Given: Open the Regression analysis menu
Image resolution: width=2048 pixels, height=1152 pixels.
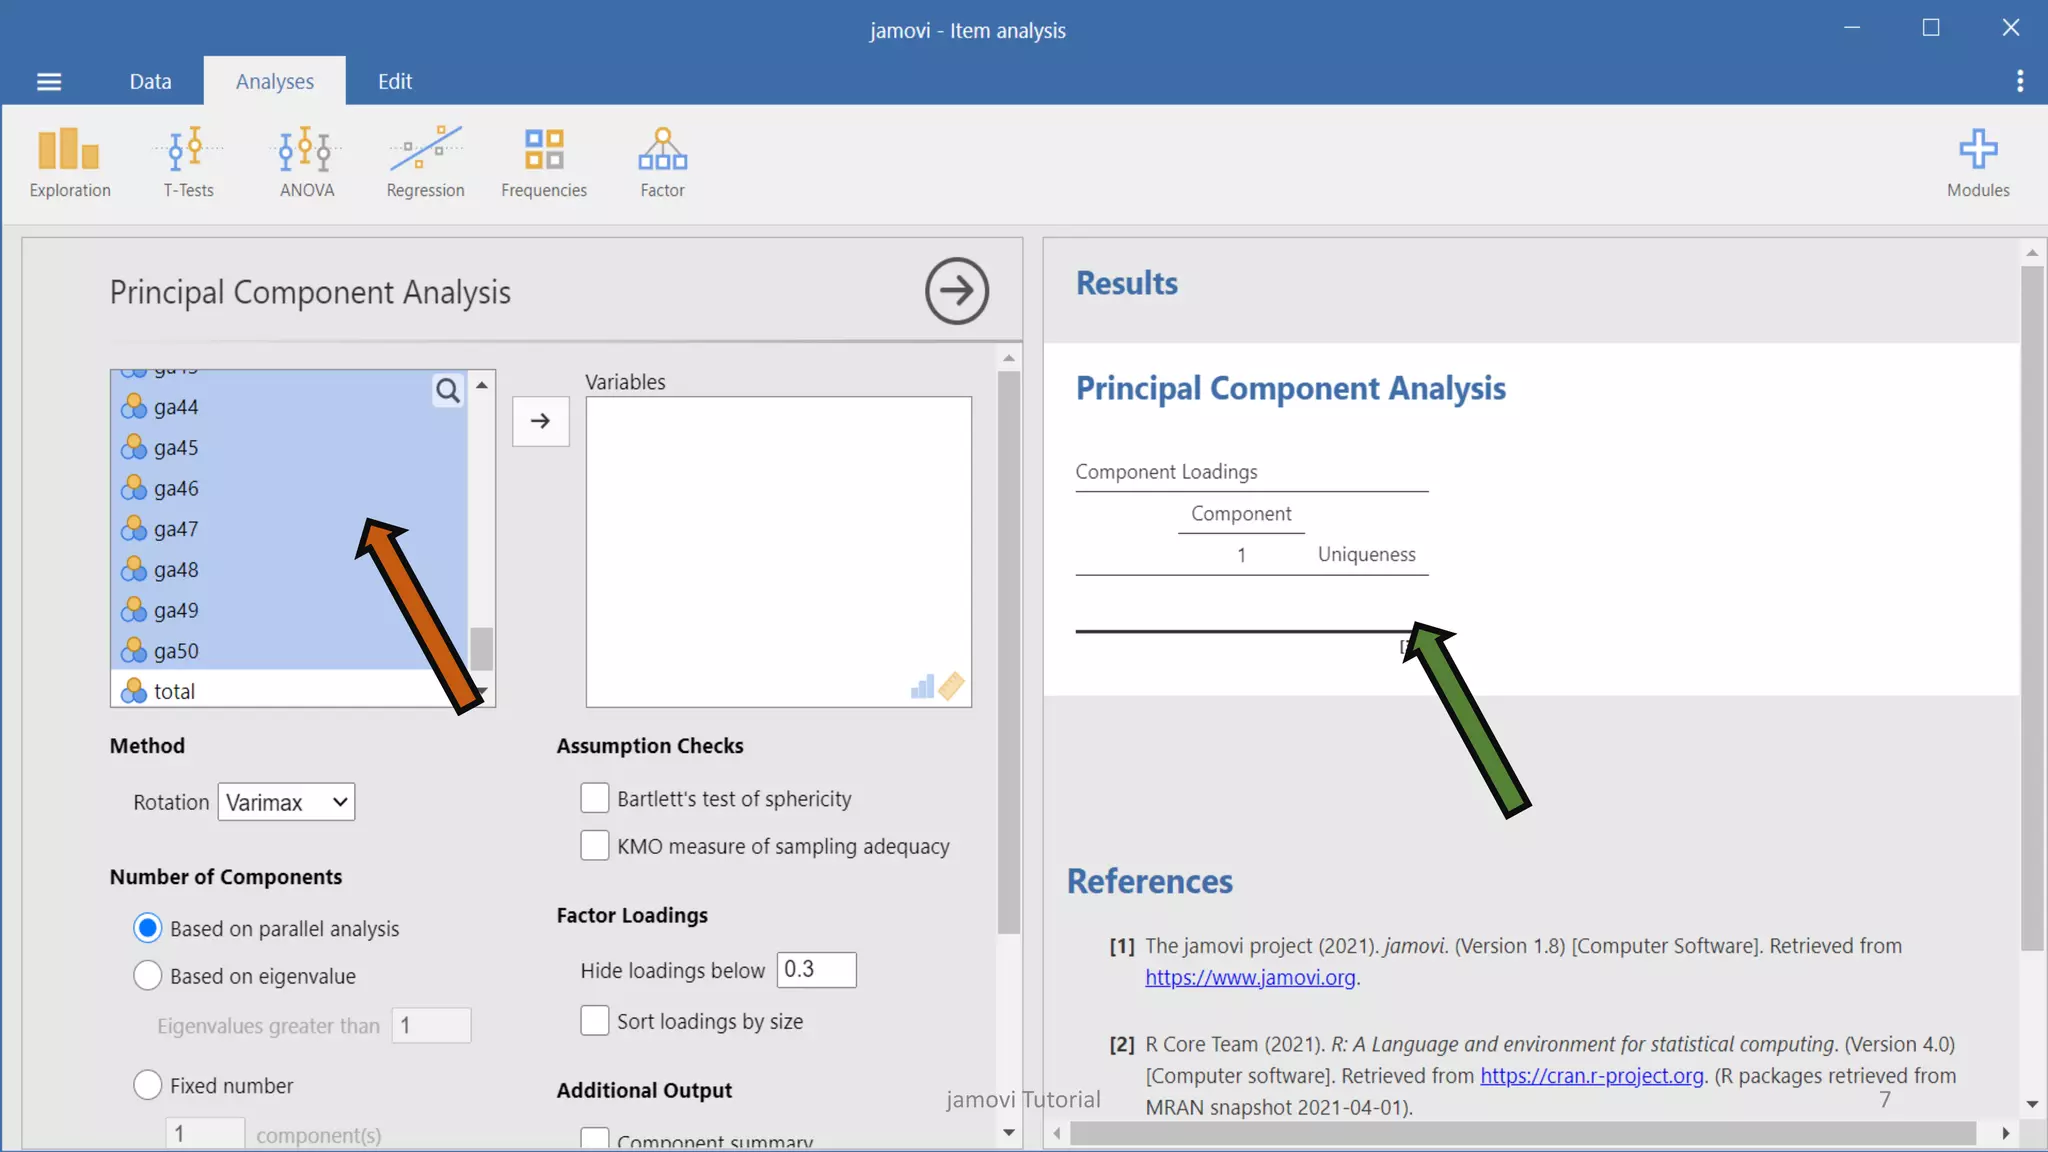Looking at the screenshot, I should coord(425,162).
